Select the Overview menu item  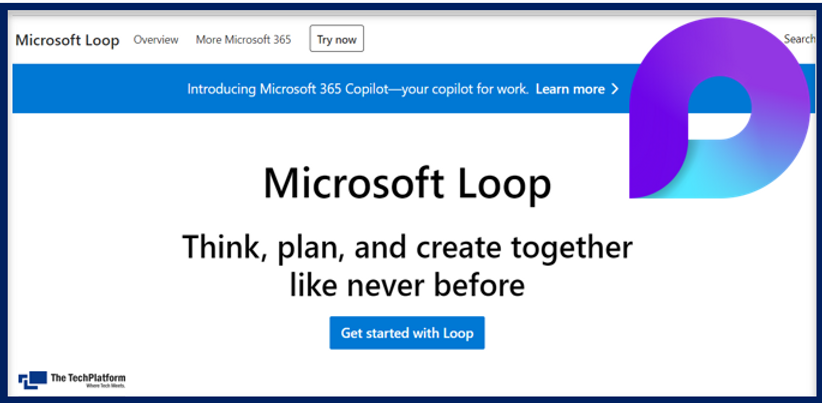tap(156, 40)
